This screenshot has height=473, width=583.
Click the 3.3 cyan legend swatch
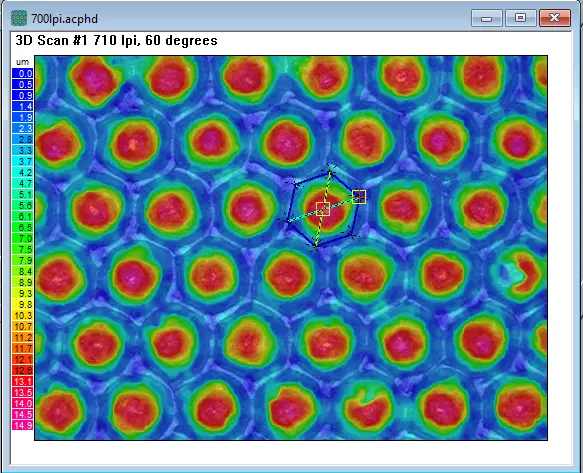click(22, 151)
